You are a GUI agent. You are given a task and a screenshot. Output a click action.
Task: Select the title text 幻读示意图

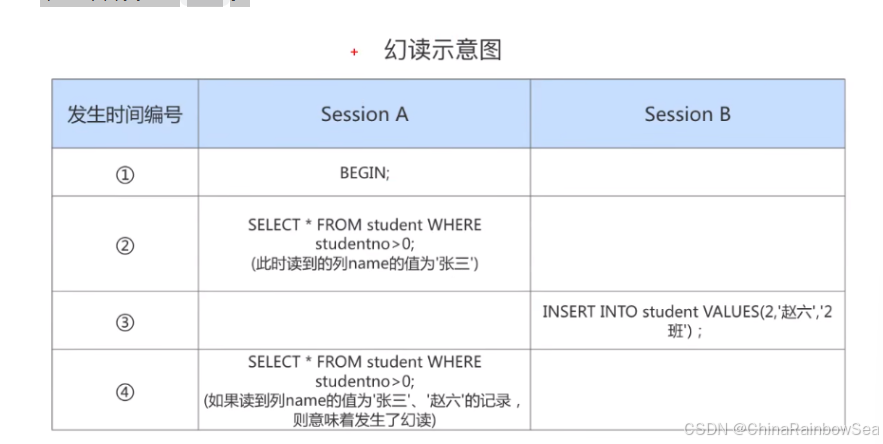tap(442, 50)
